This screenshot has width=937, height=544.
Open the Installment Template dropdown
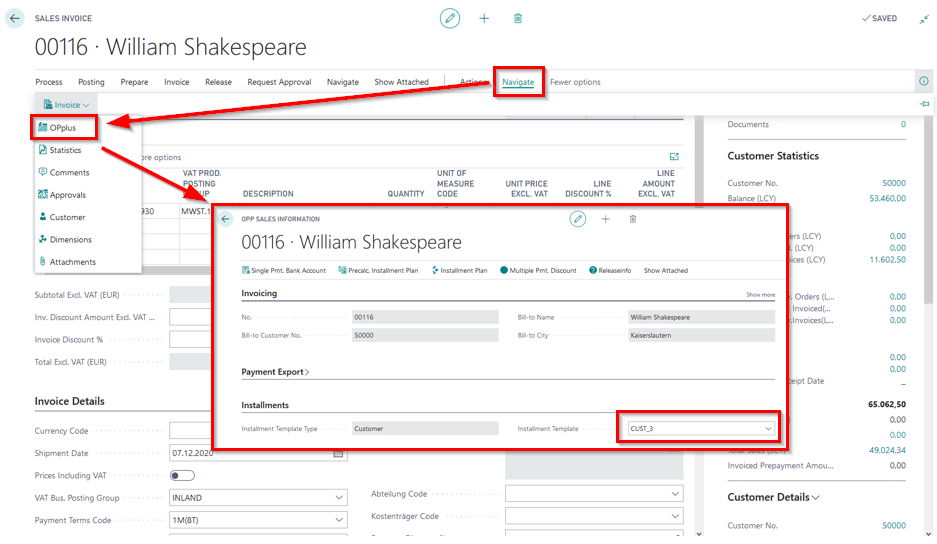coord(768,428)
